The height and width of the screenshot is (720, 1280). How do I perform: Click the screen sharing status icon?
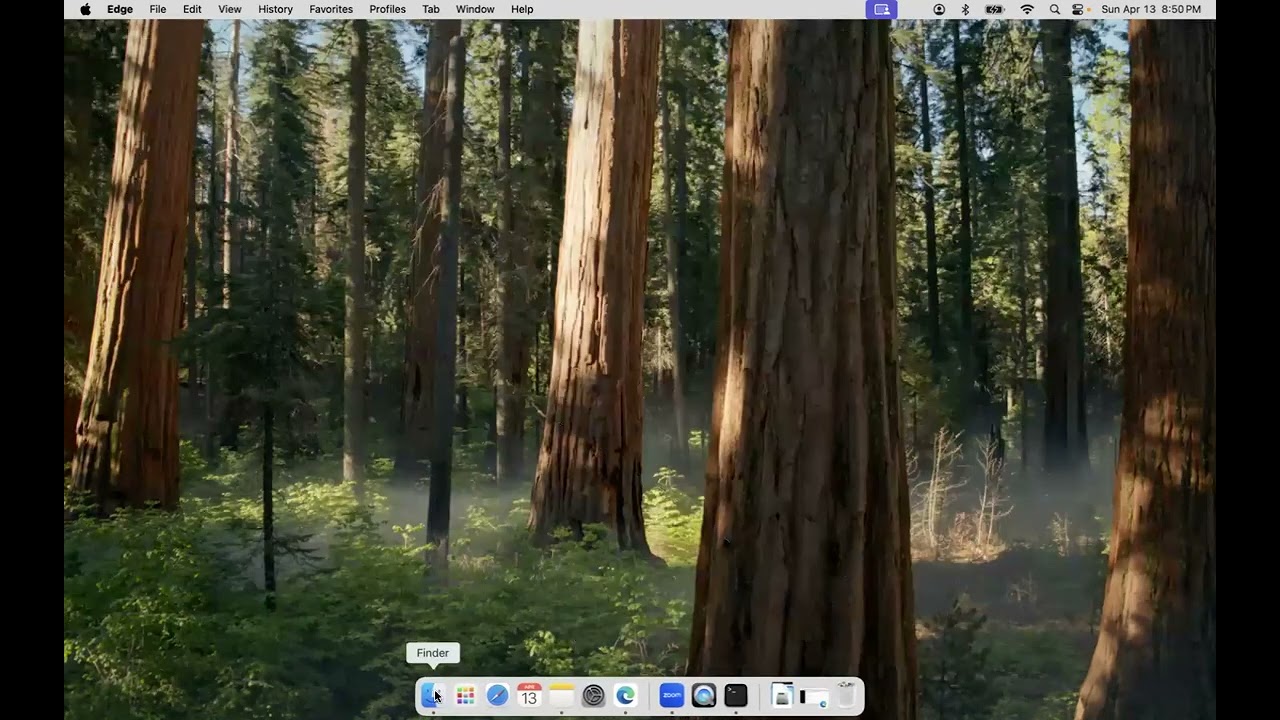pos(881,9)
